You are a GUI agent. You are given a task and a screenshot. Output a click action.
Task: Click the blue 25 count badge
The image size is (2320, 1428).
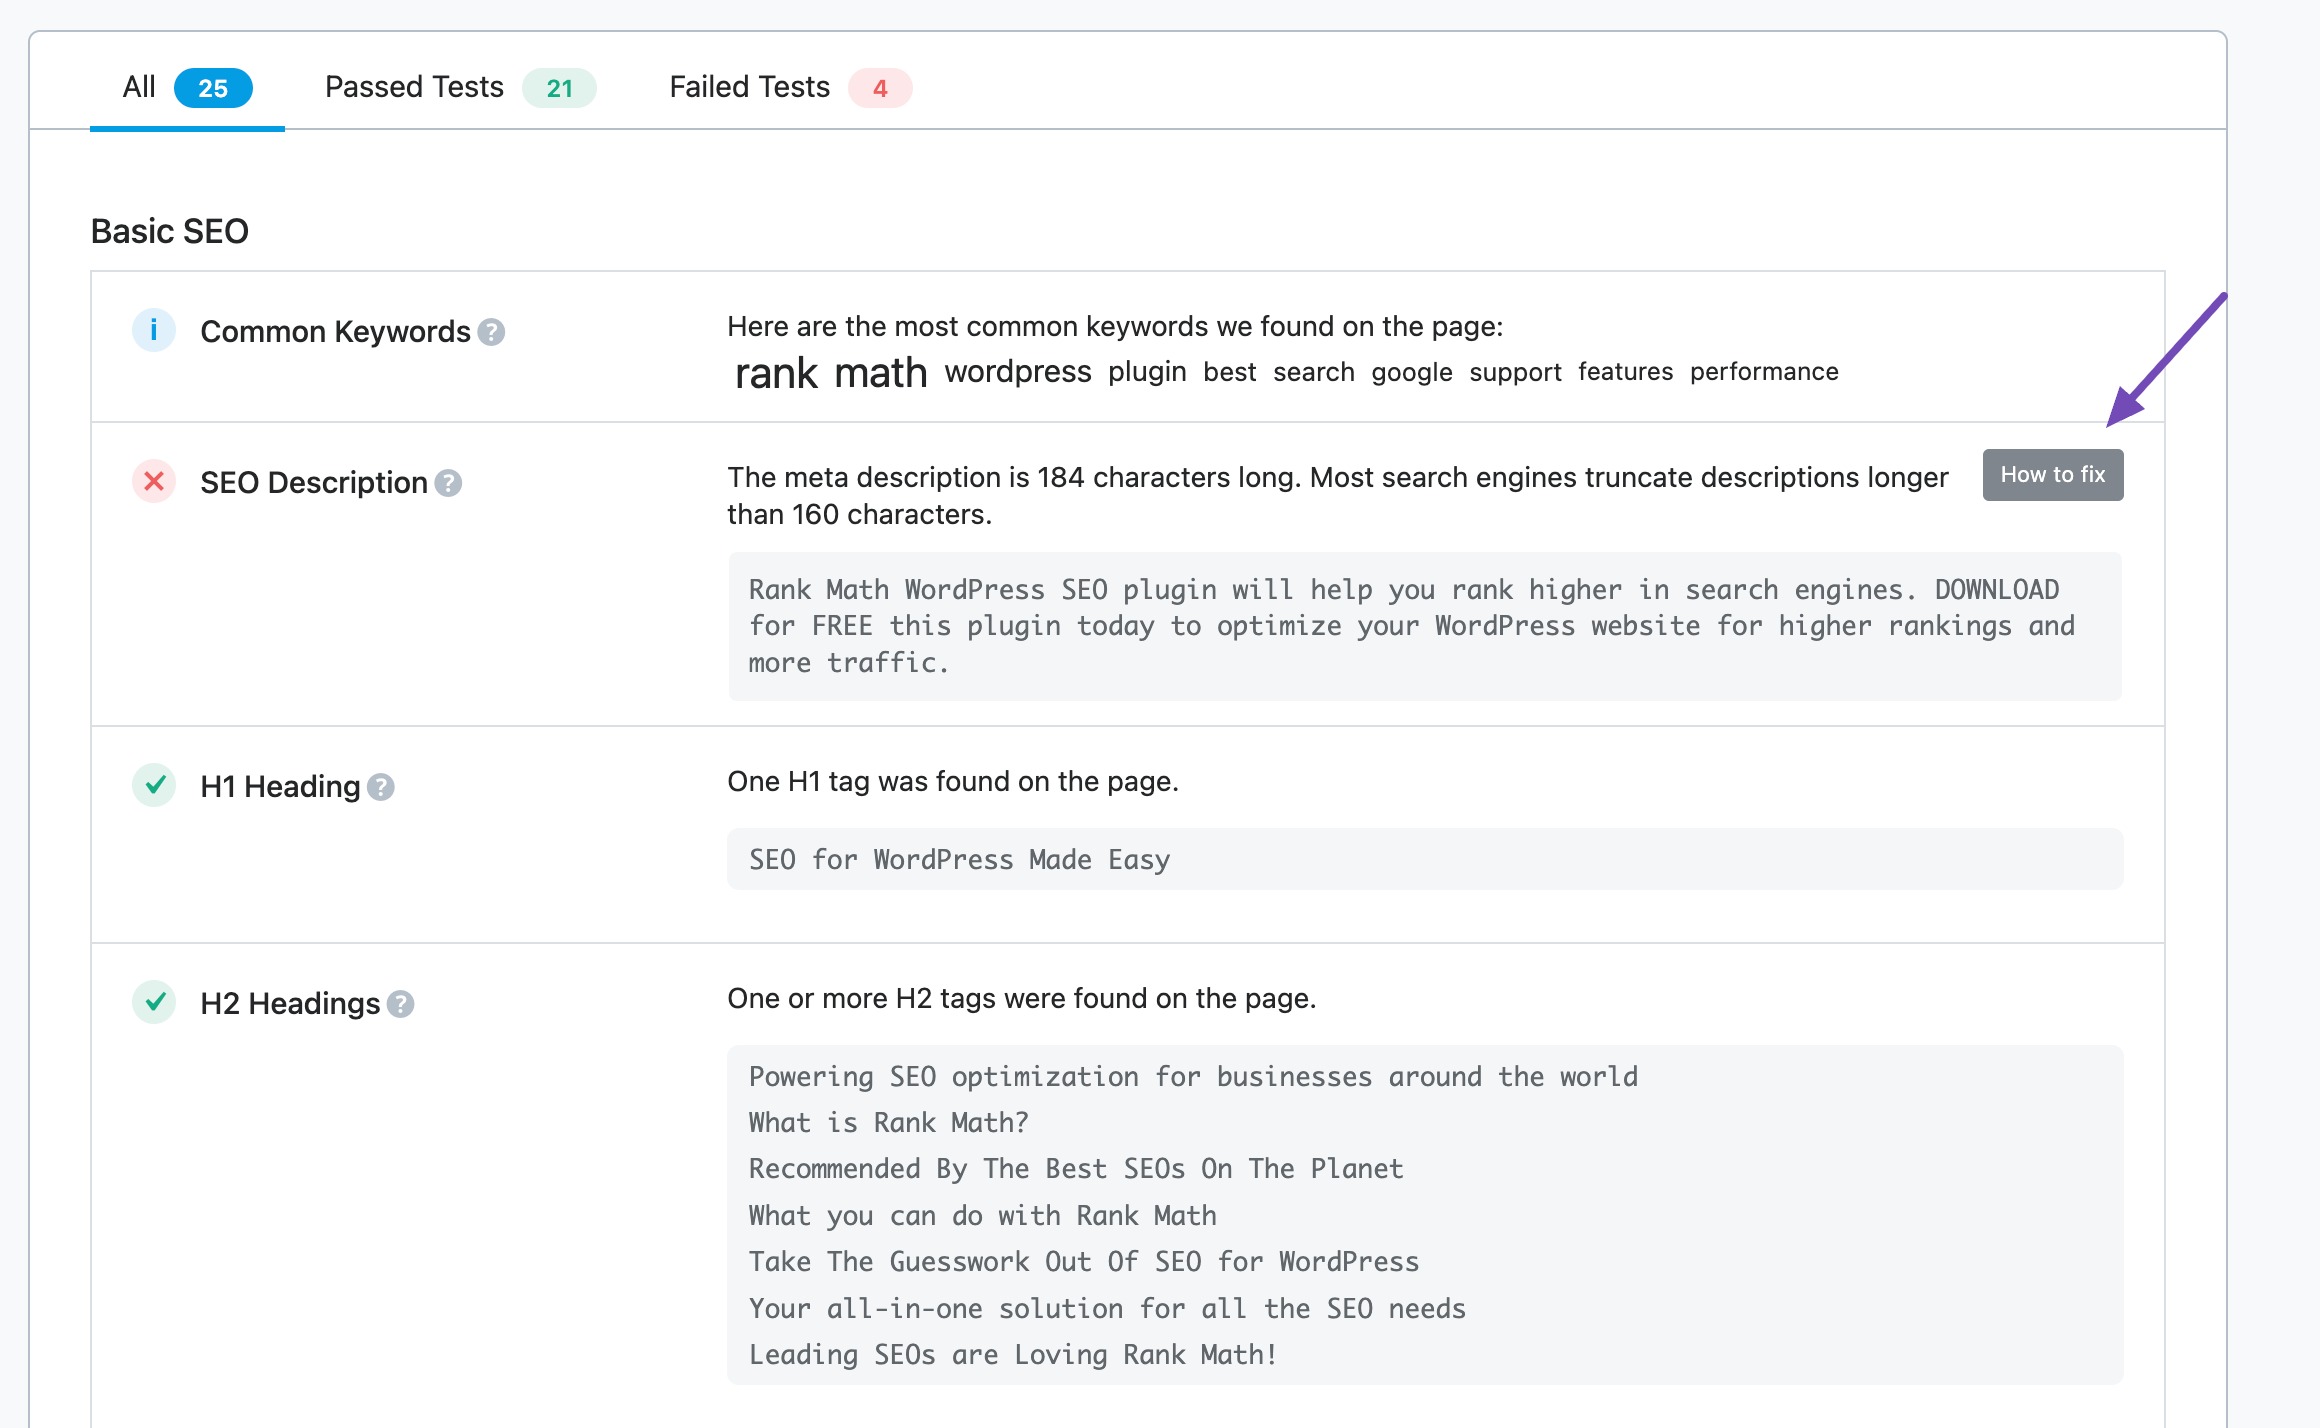(x=213, y=88)
